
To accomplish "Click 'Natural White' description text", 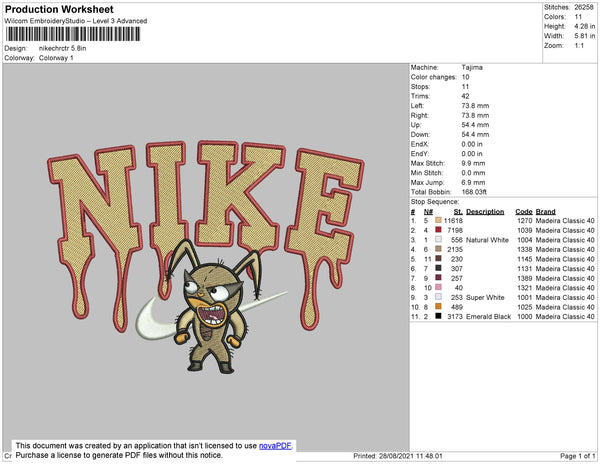I will pos(487,240).
